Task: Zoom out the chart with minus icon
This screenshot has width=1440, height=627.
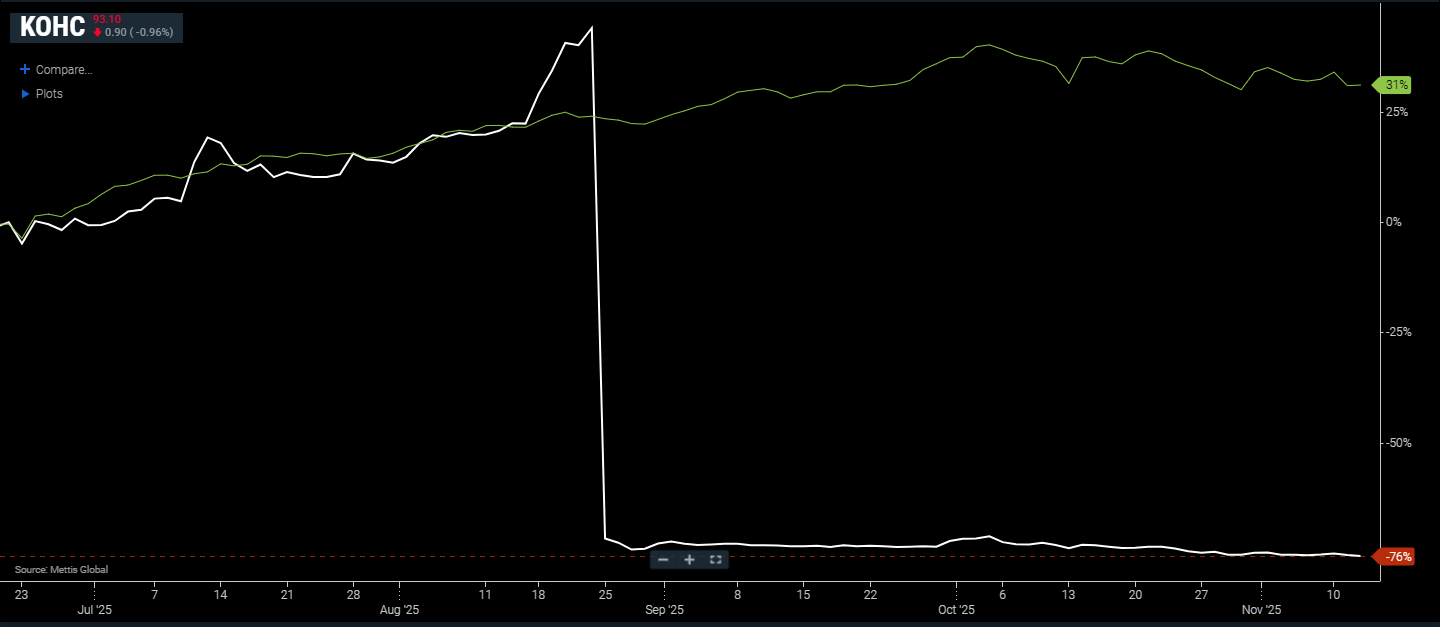Action: 663,560
